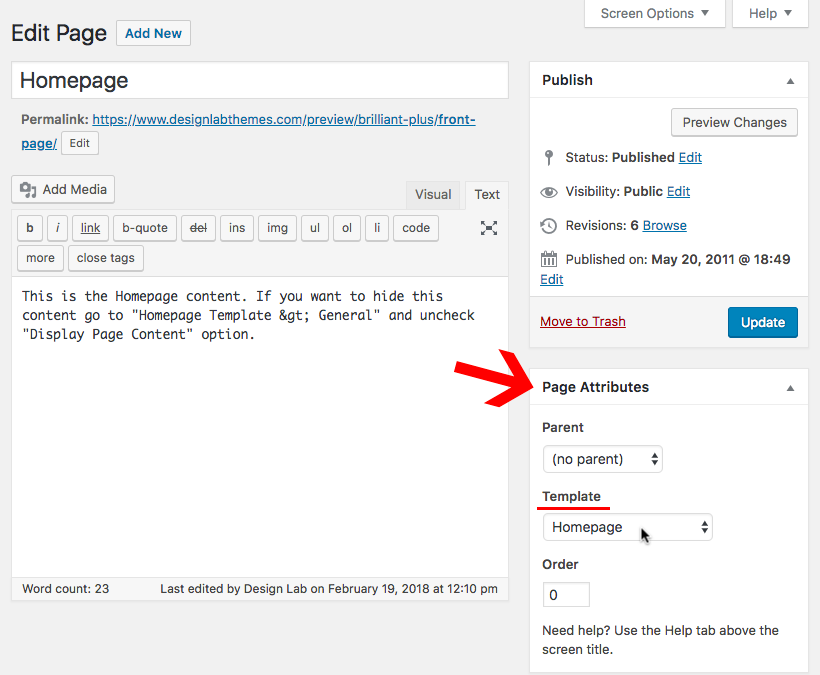Insert image with img button
The height and width of the screenshot is (675, 820).
click(277, 228)
